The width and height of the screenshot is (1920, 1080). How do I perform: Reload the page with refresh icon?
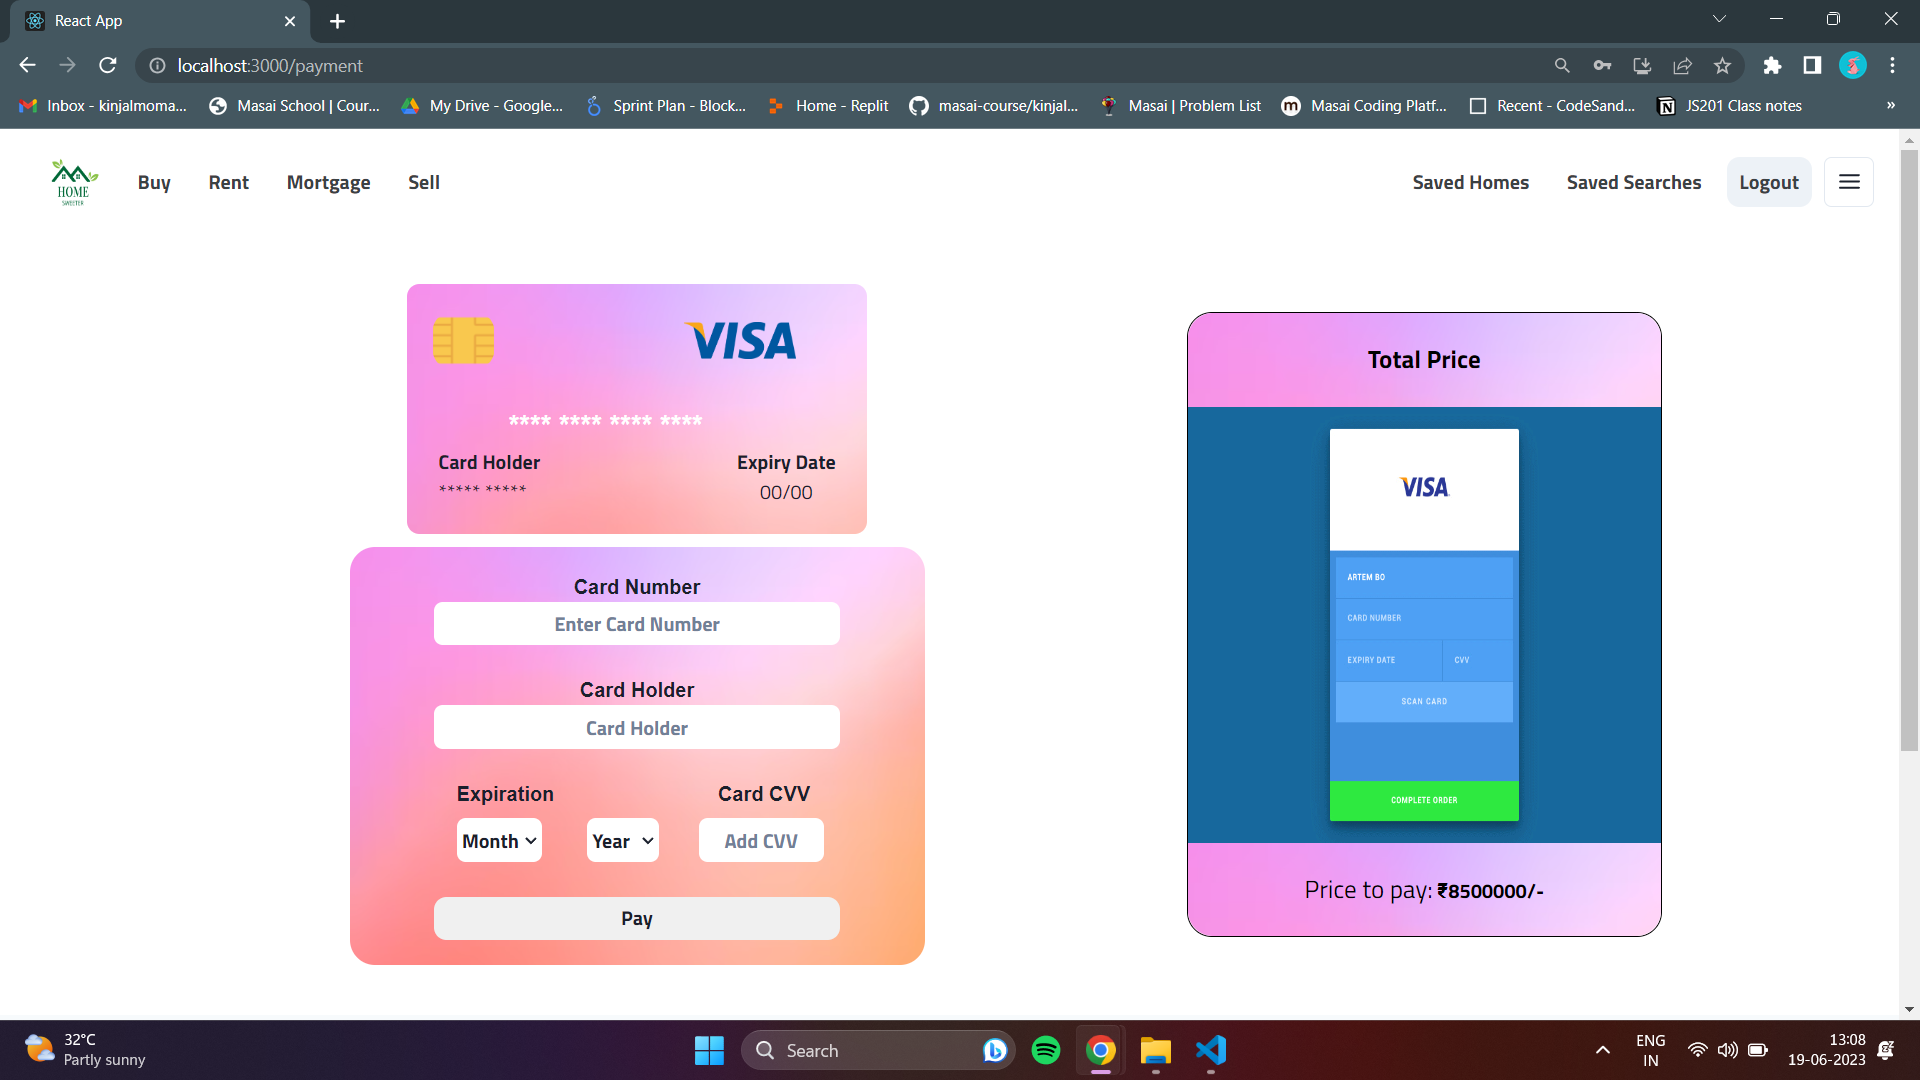pos(108,66)
